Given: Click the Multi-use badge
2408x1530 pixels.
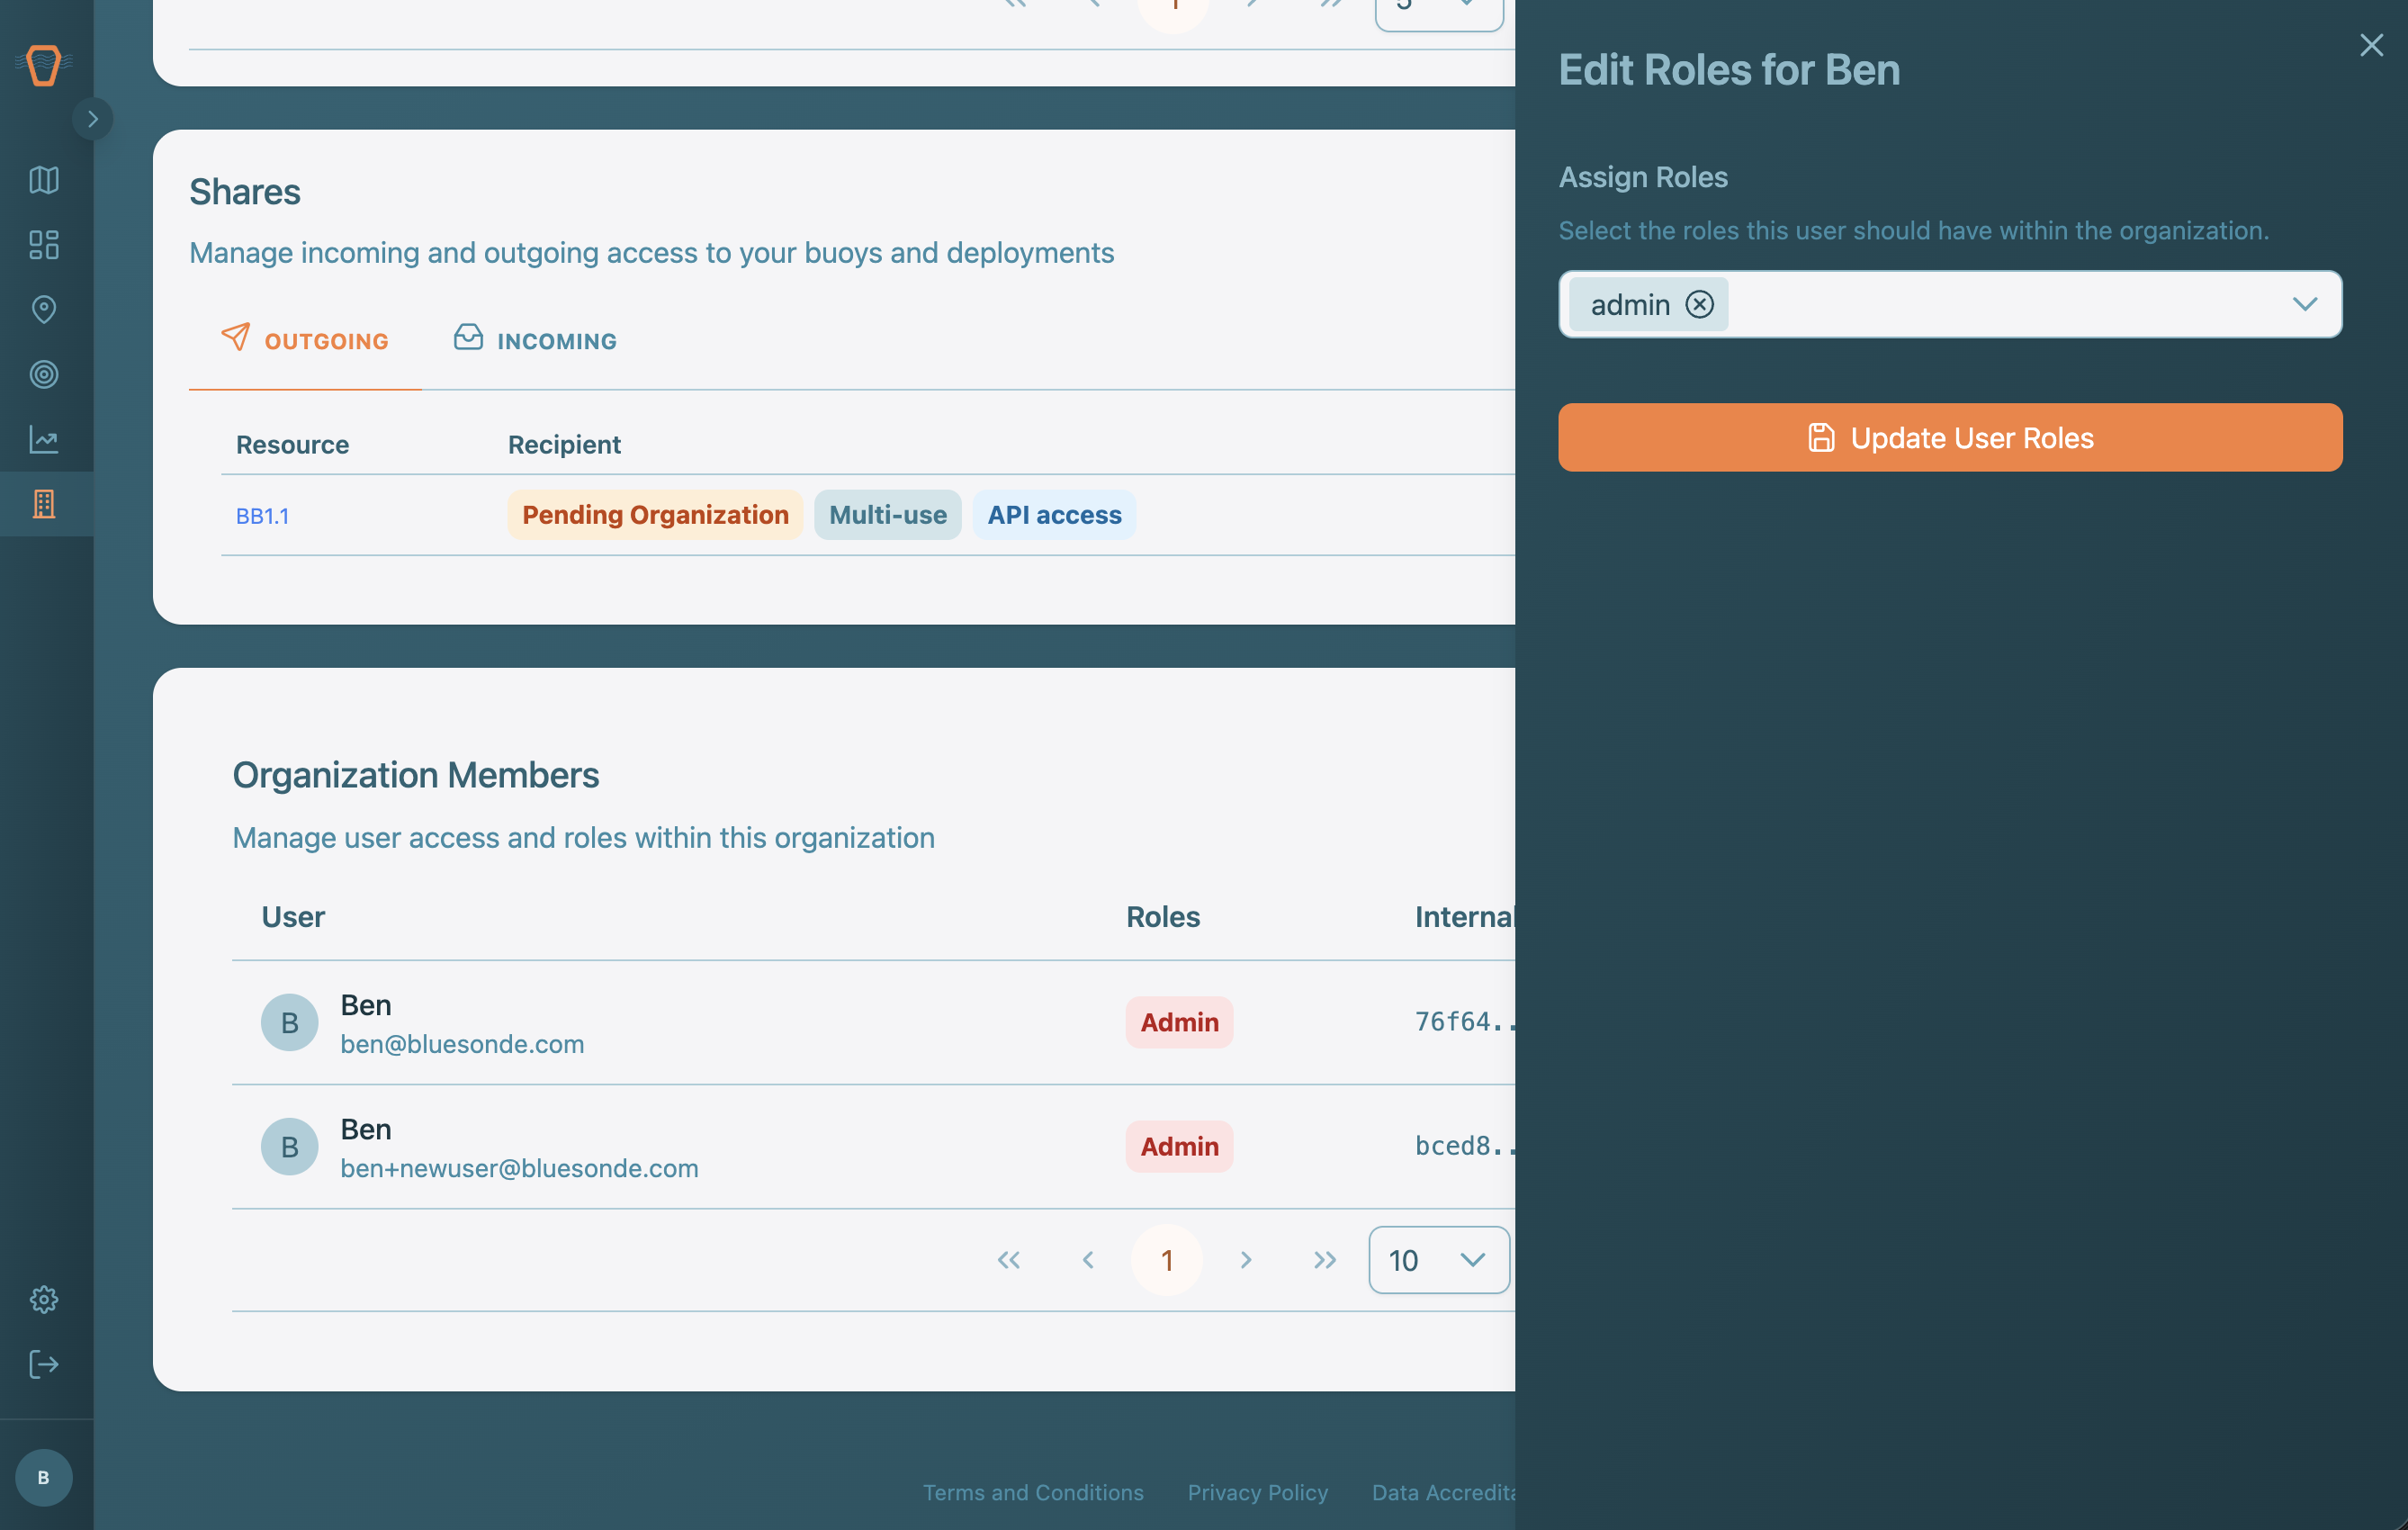Looking at the screenshot, I should tap(887, 515).
